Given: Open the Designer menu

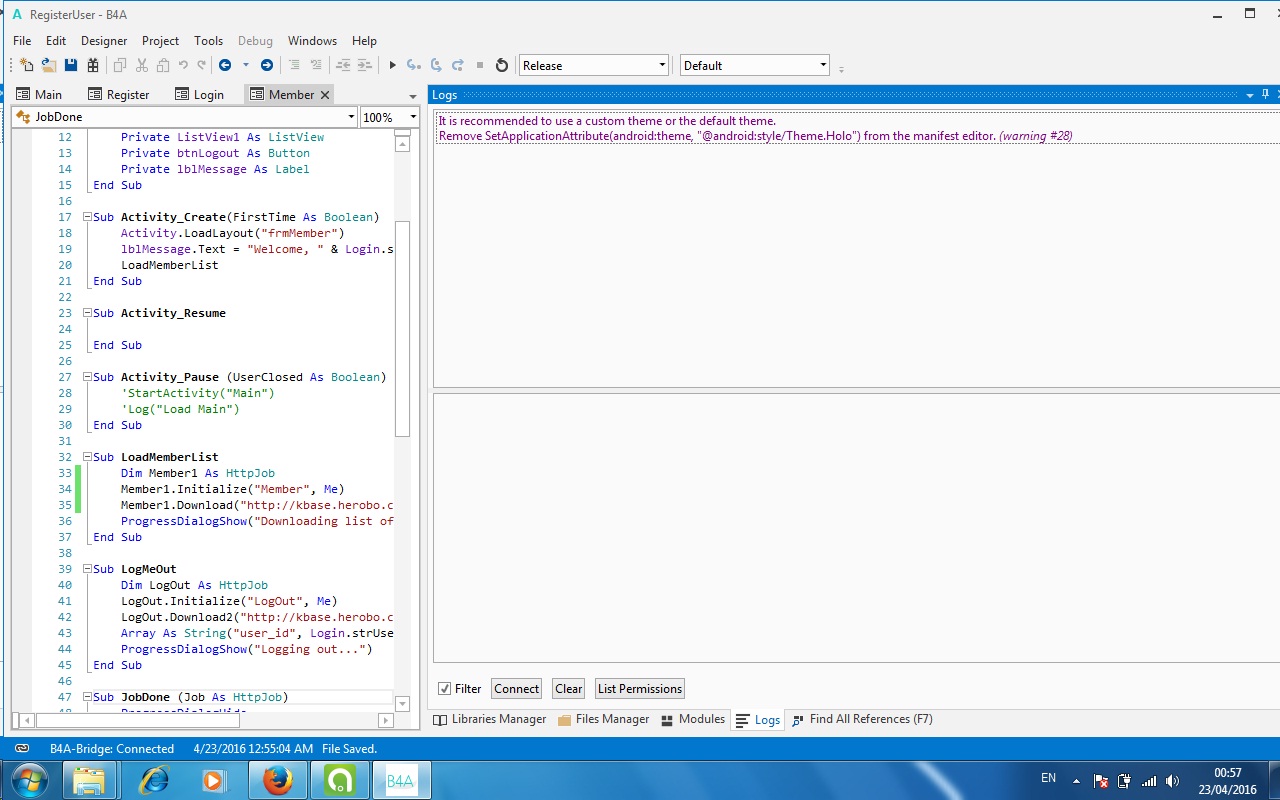Looking at the screenshot, I should point(104,41).
